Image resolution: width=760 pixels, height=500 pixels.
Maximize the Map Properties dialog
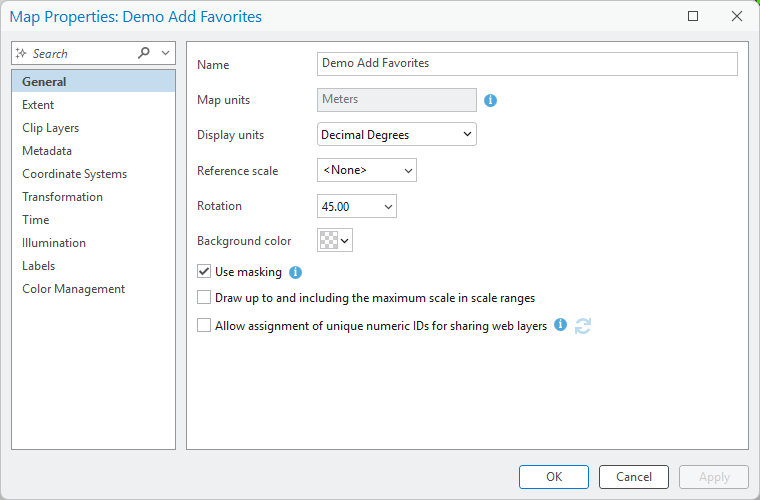pyautogui.click(x=693, y=16)
